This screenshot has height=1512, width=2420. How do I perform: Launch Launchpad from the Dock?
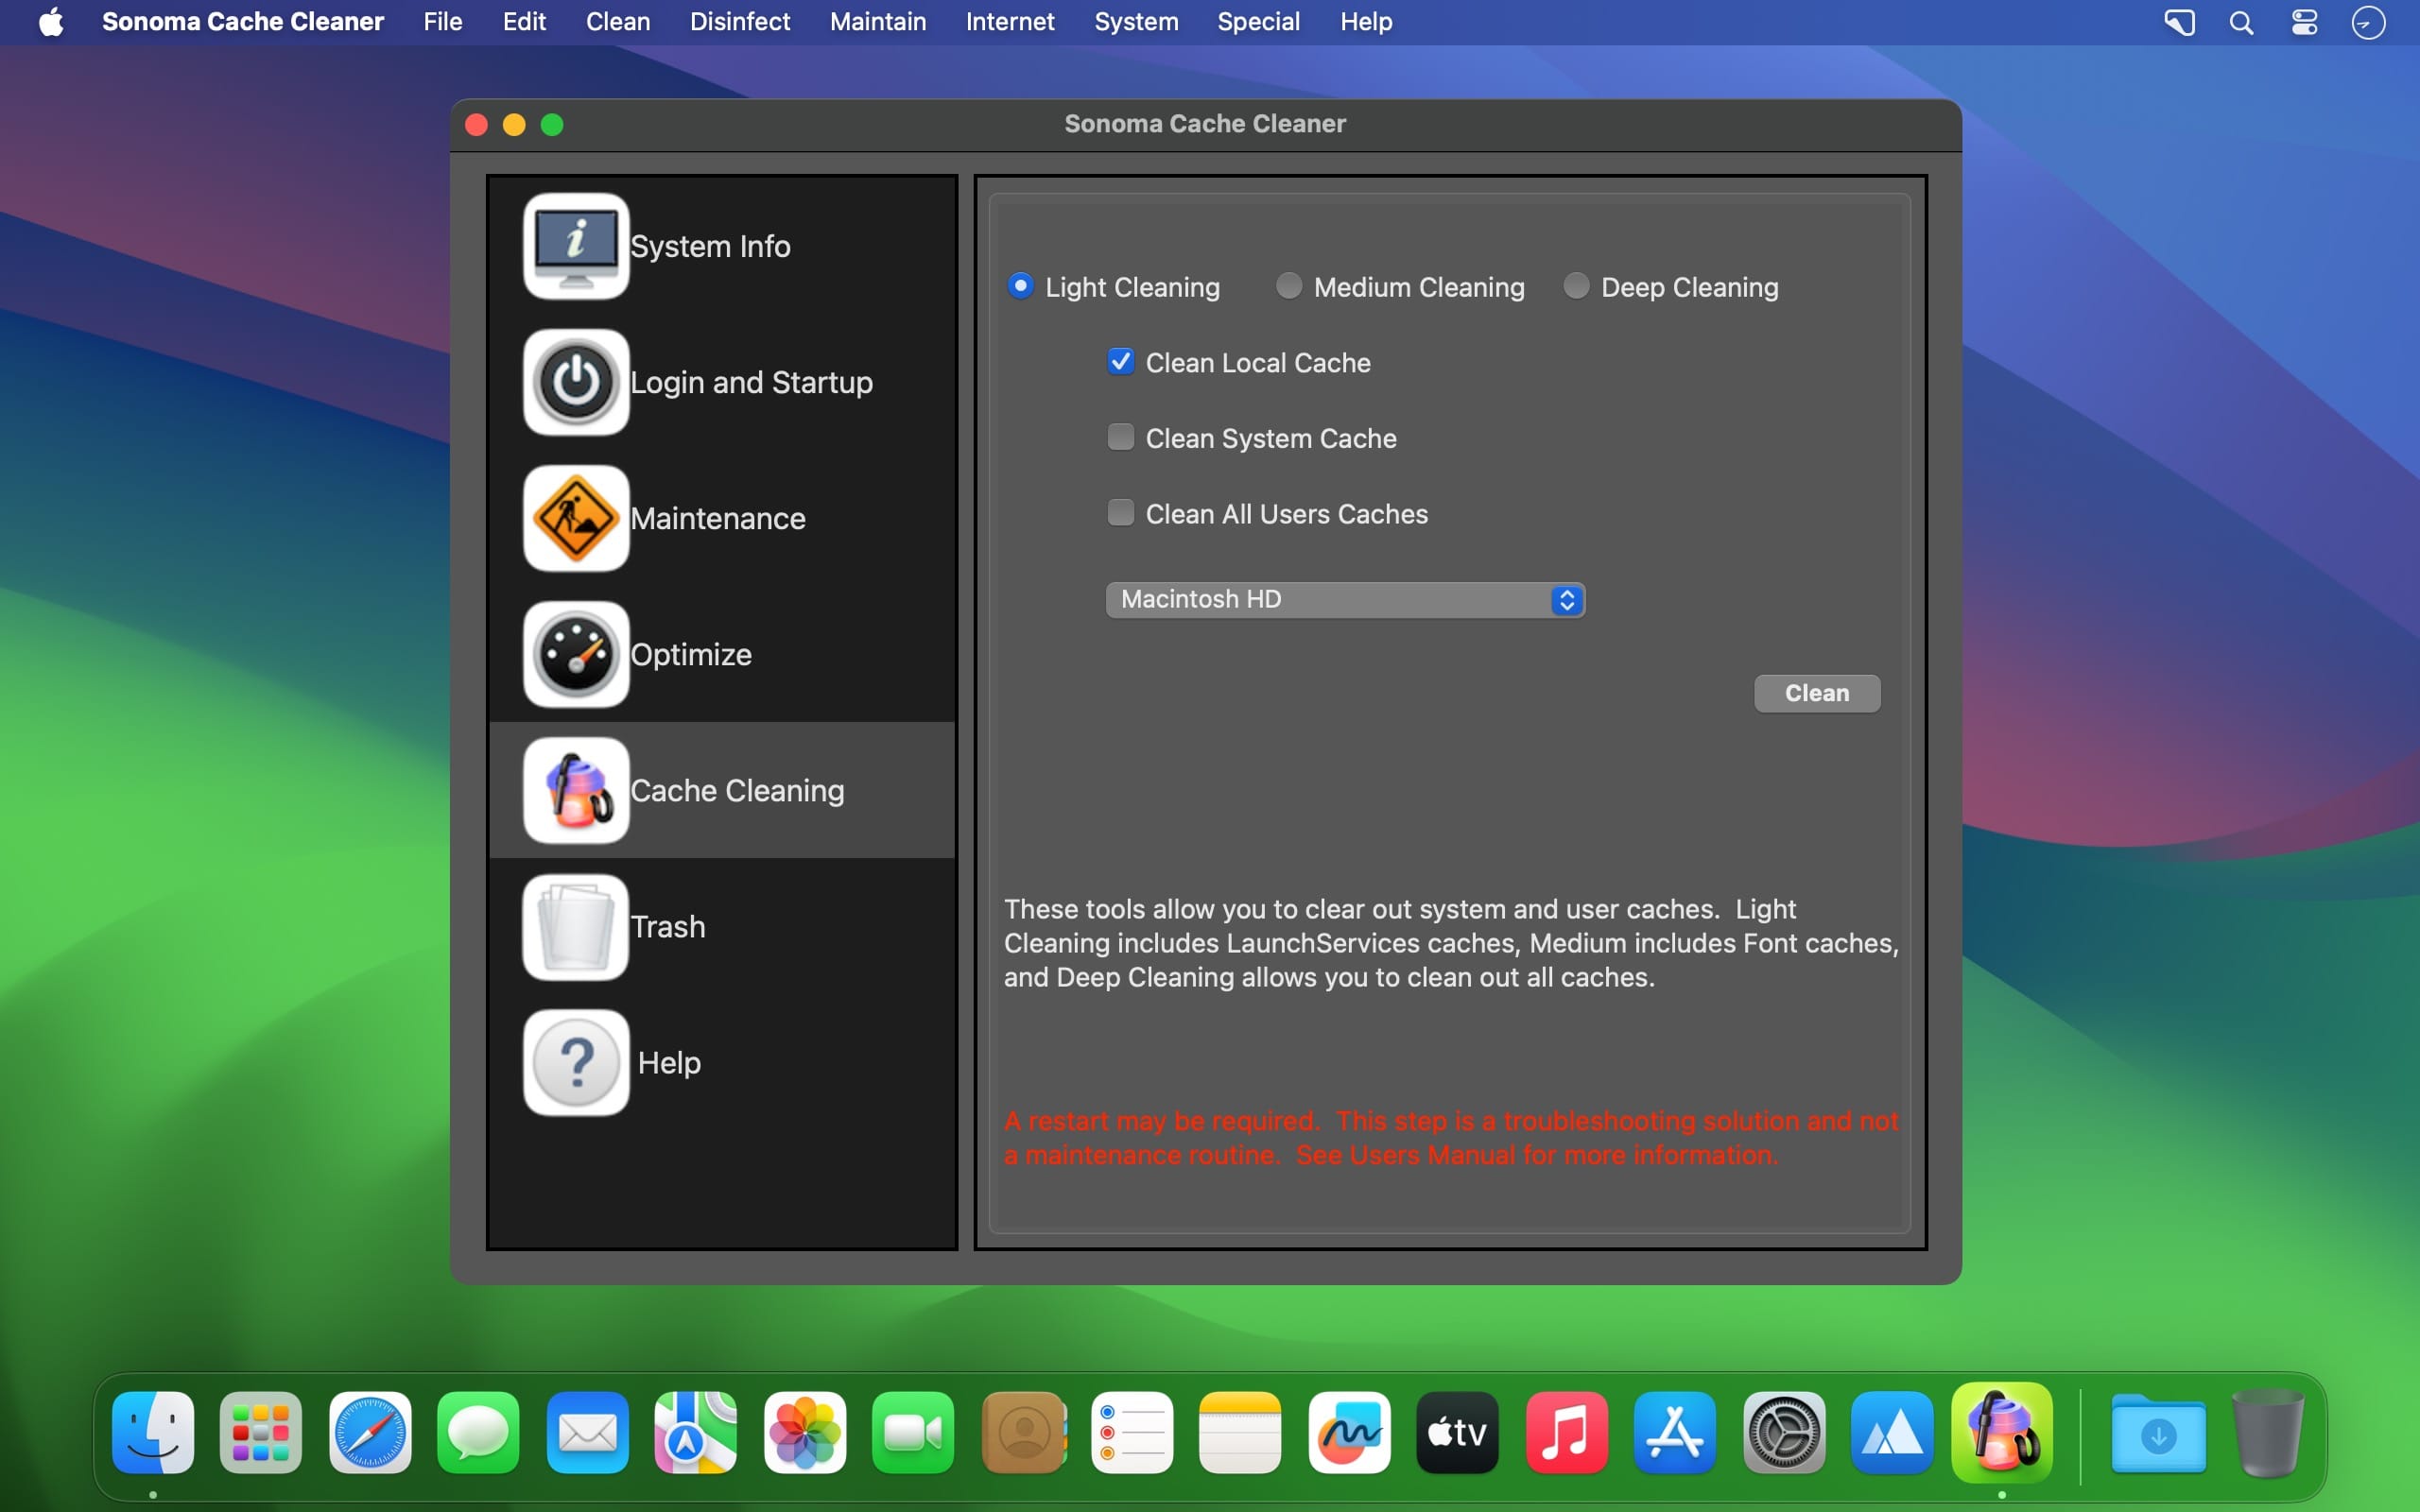pyautogui.click(x=261, y=1432)
